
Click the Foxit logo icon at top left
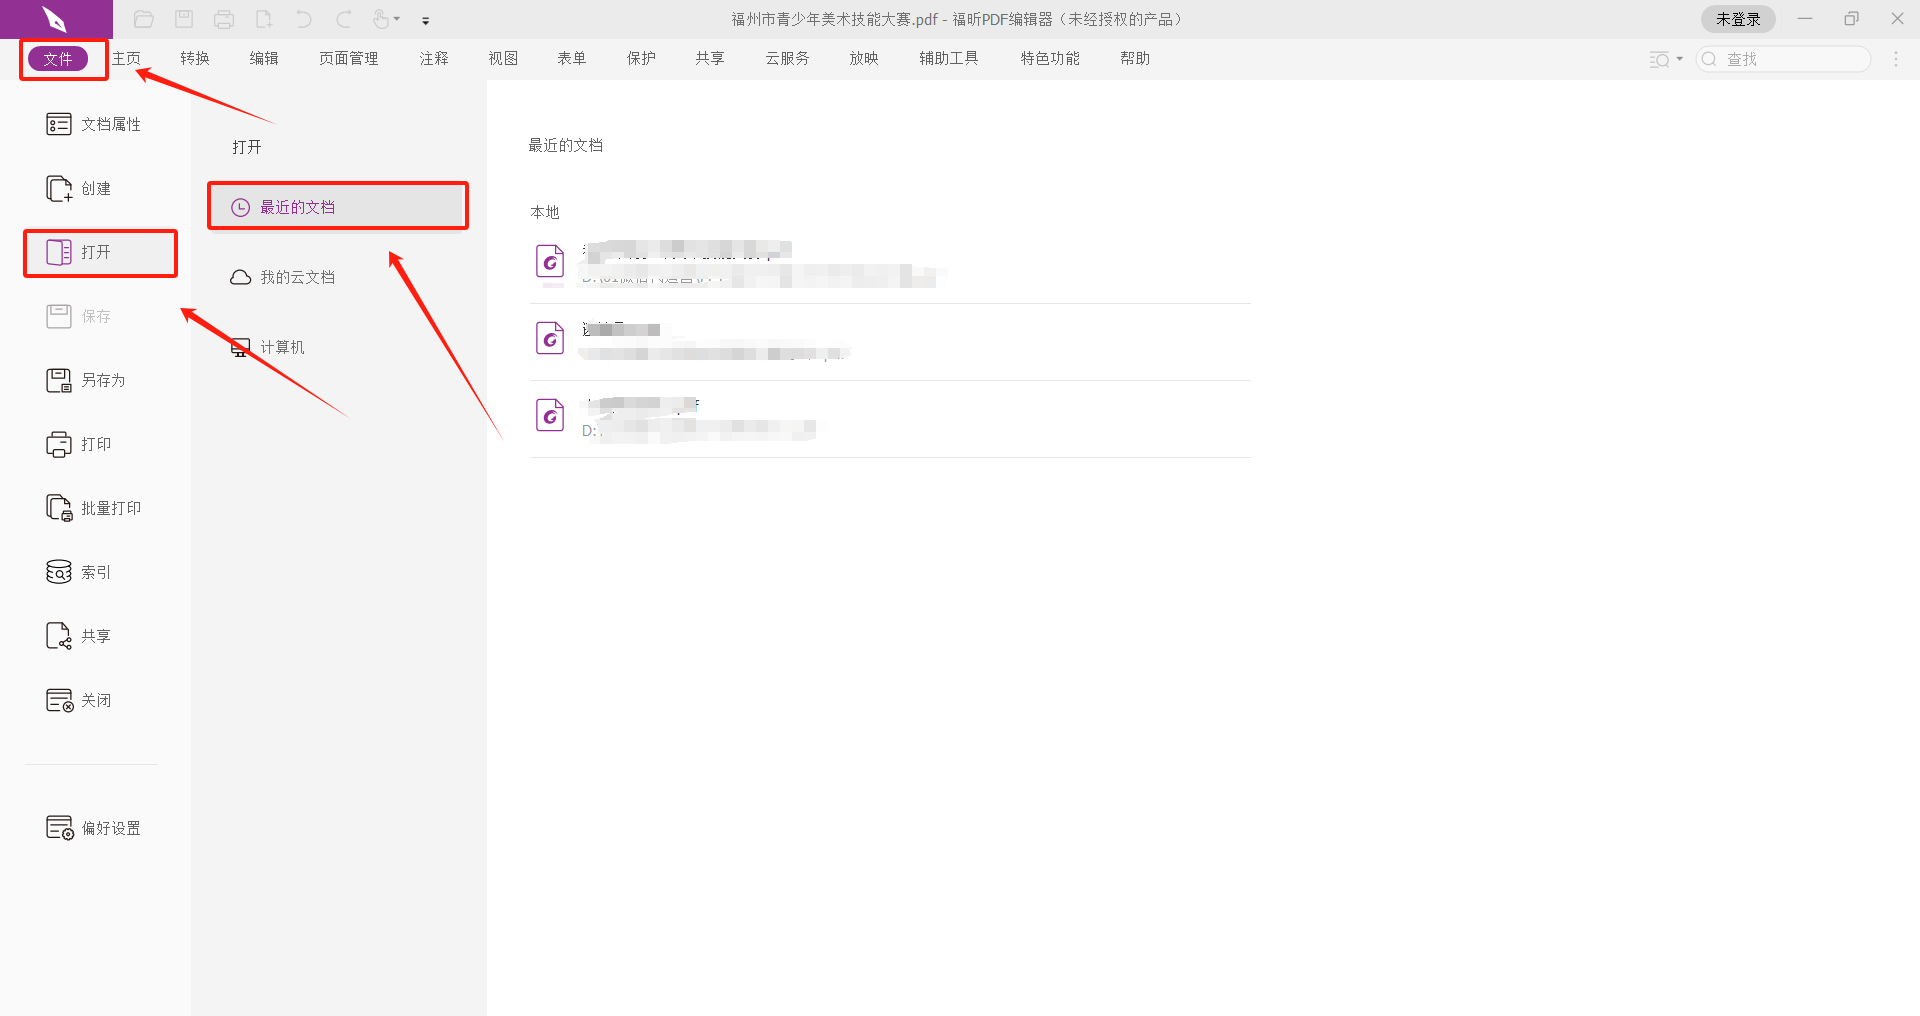[55, 19]
